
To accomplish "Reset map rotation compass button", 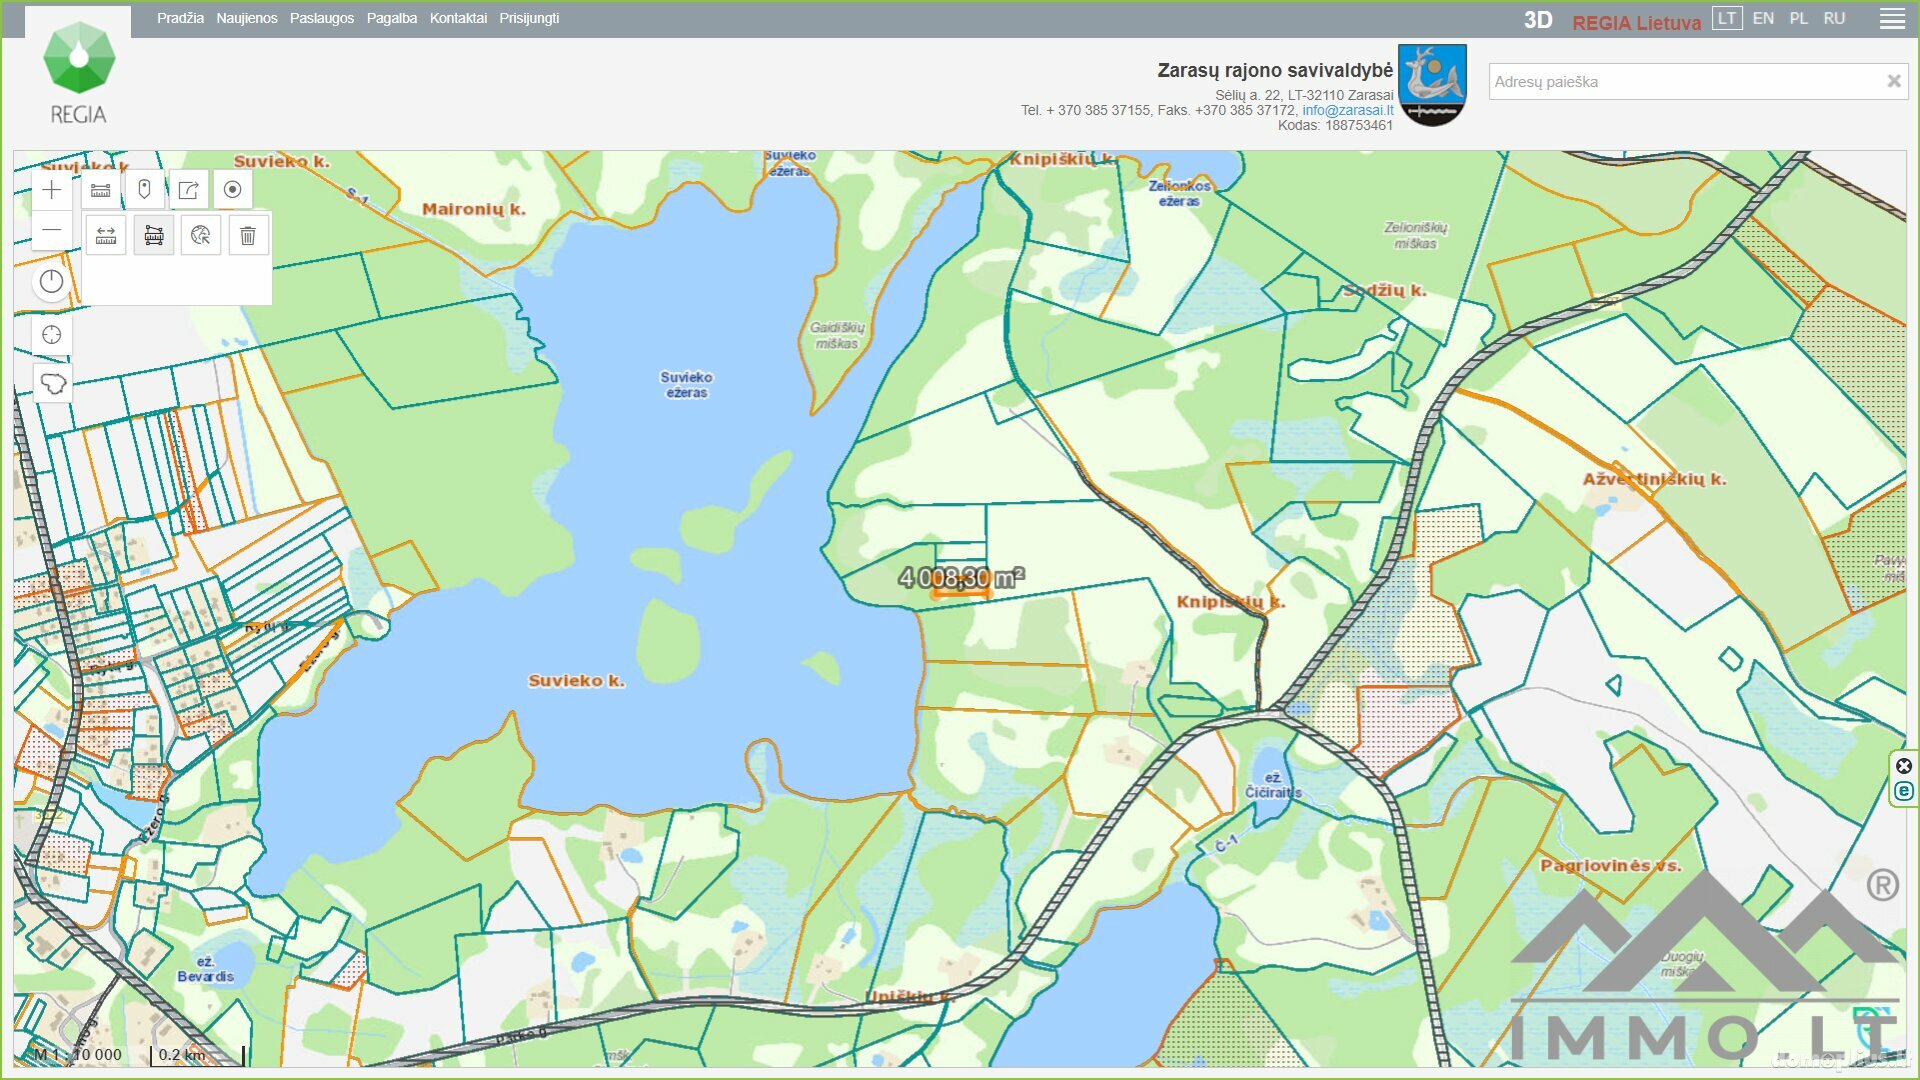I will tap(52, 282).
